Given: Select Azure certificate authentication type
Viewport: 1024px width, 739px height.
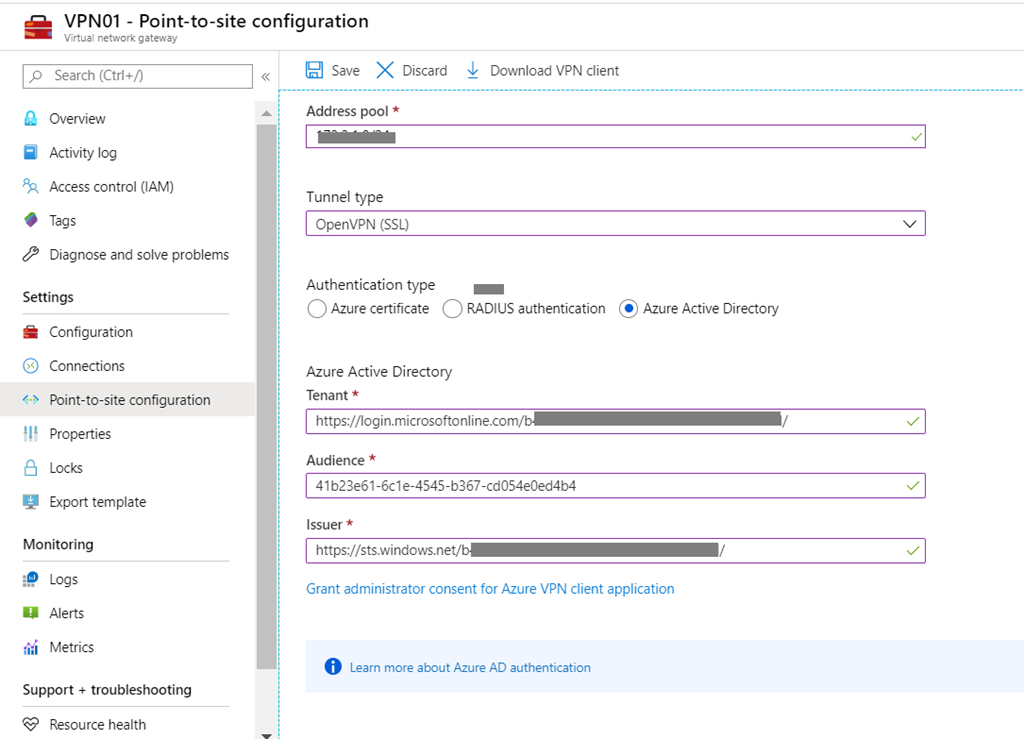Looking at the screenshot, I should pos(317,308).
